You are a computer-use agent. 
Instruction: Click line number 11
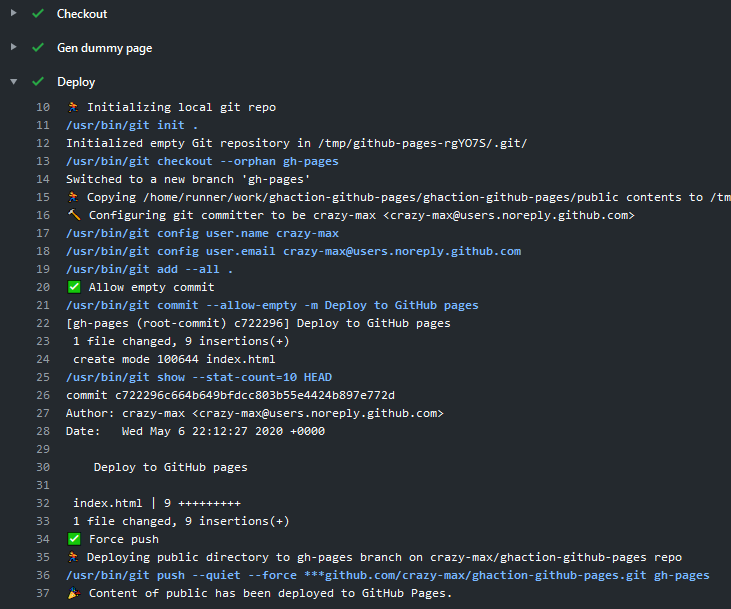click(43, 125)
